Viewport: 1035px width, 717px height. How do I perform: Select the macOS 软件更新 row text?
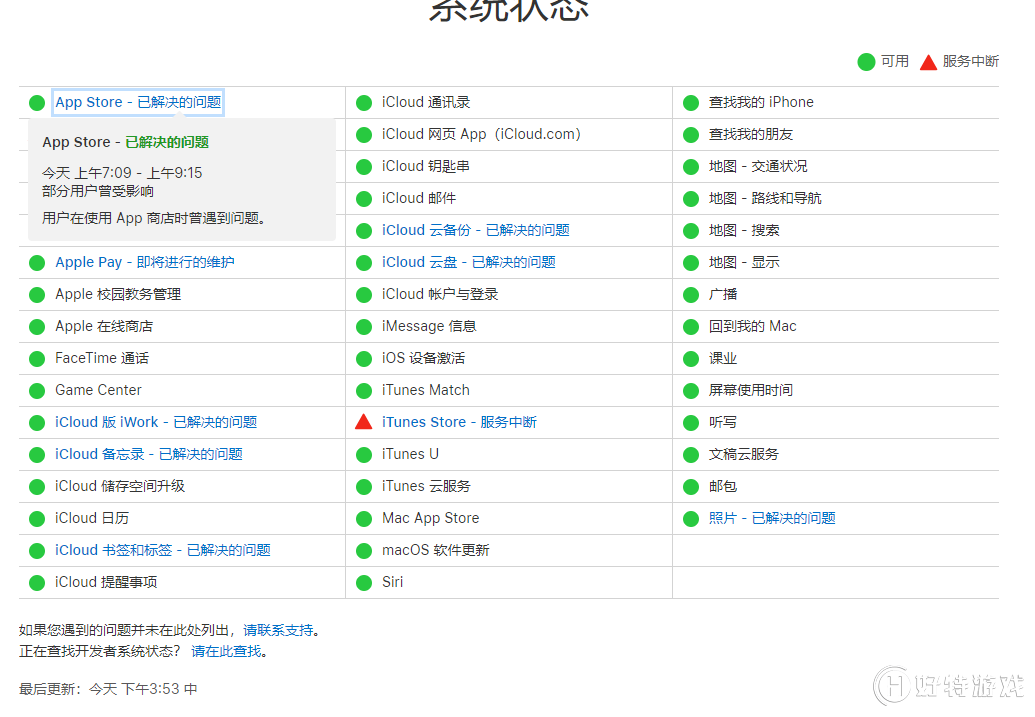pyautogui.click(x=435, y=550)
